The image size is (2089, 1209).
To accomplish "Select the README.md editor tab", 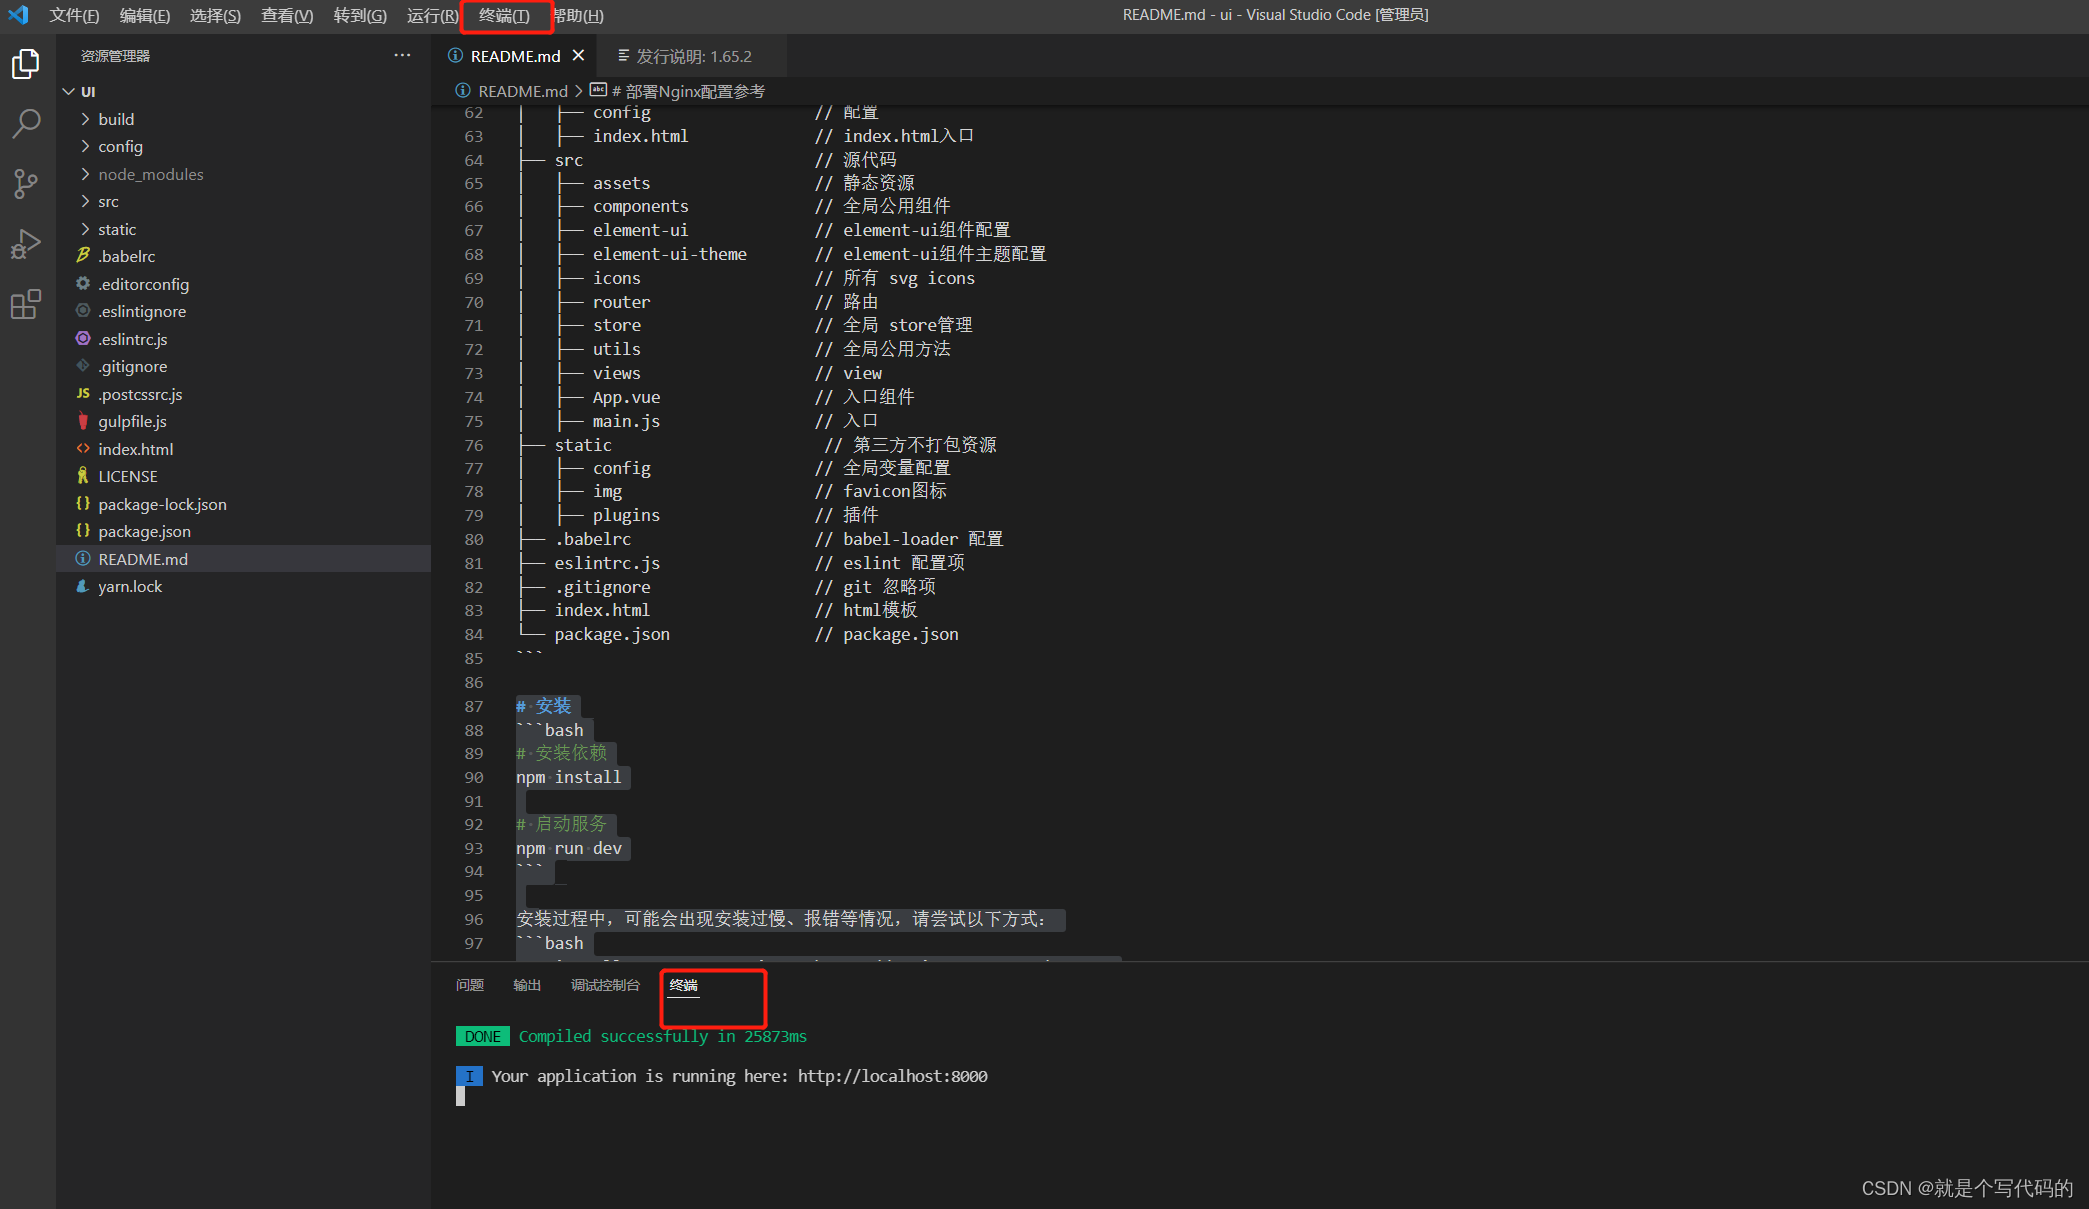I will click(x=515, y=56).
